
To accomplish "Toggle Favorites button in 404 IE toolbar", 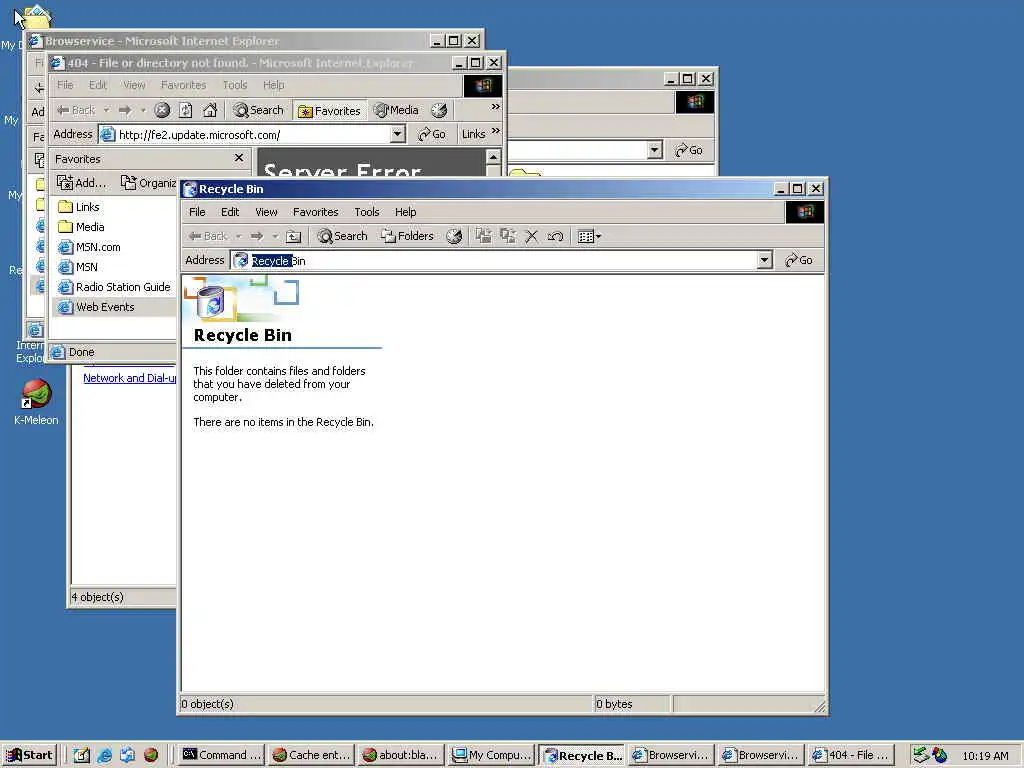I will [329, 111].
